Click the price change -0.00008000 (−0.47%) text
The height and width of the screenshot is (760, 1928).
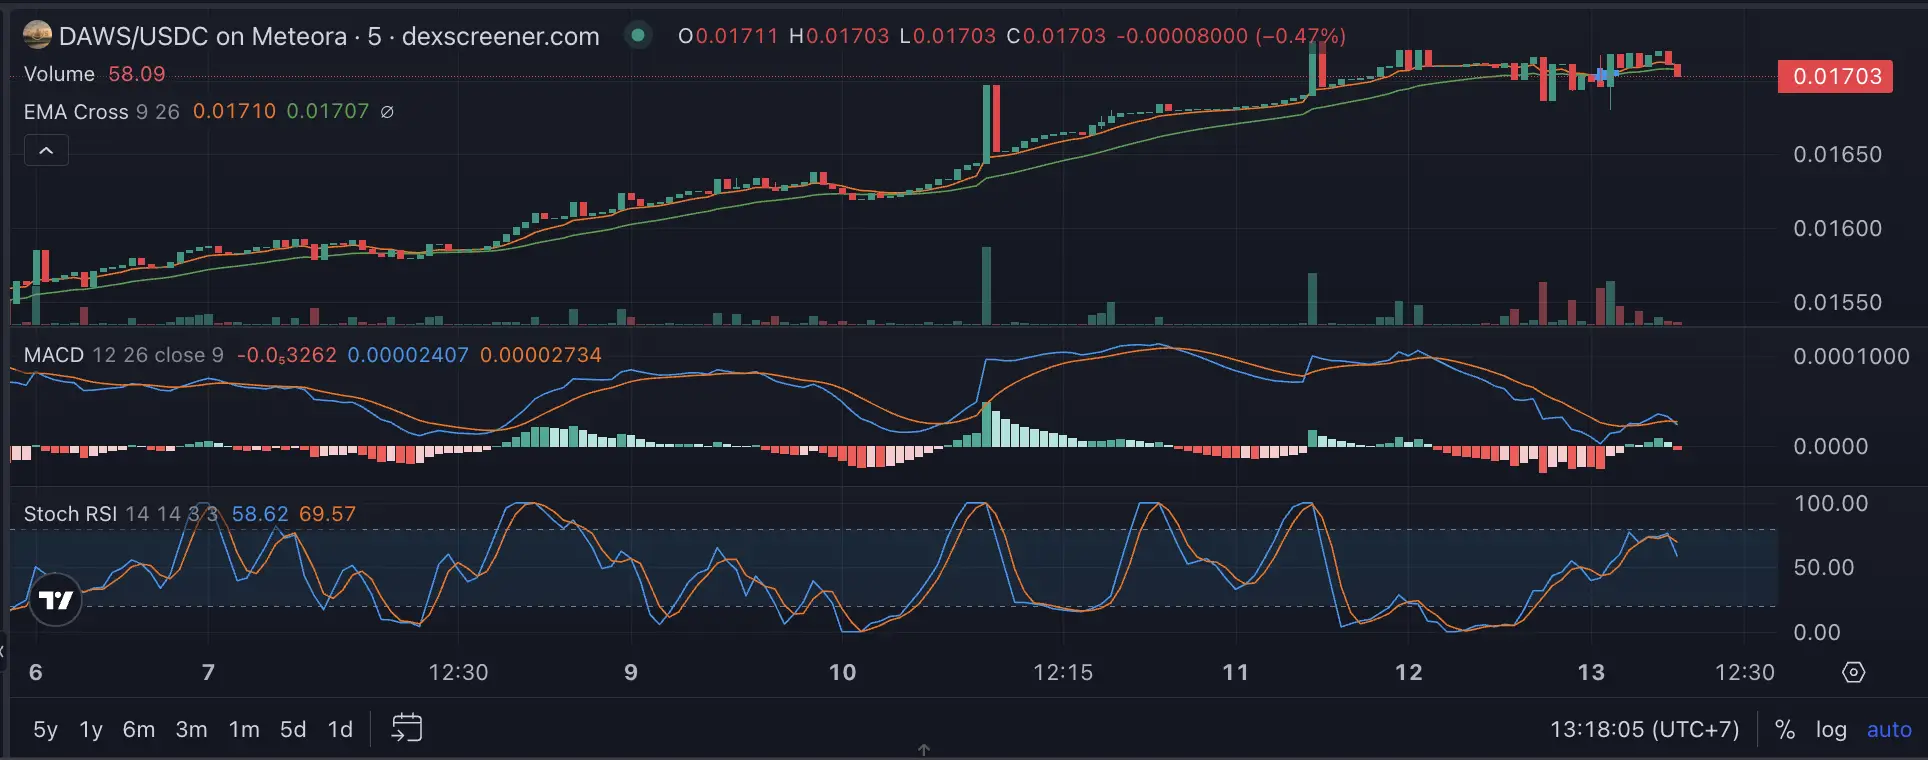(x=1231, y=36)
